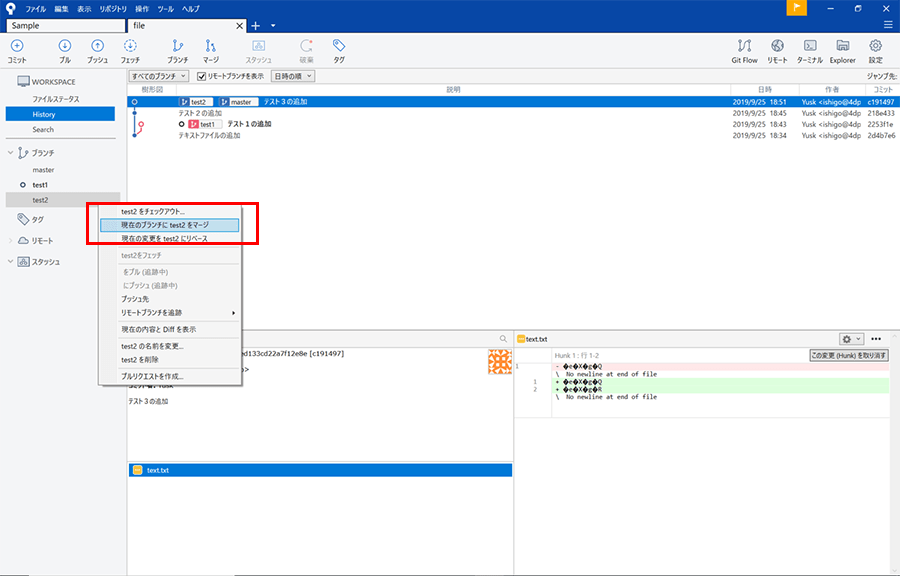Select the 'テスト２の追加' commit row
This screenshot has height=576, width=900.
coord(513,113)
